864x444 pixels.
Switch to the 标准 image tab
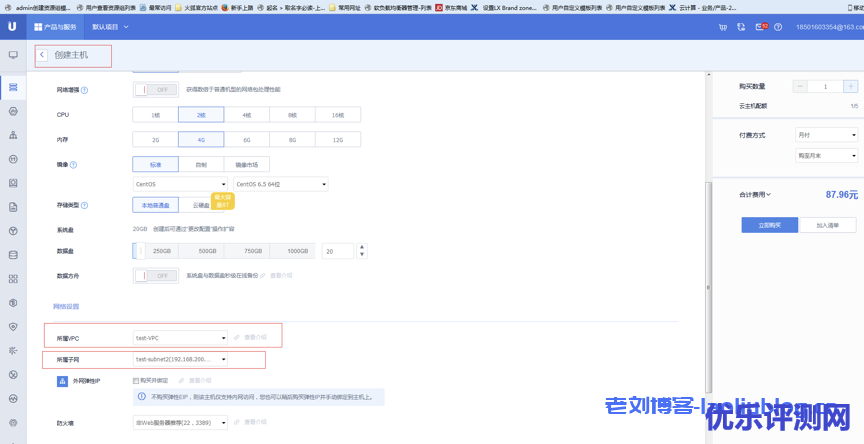point(155,164)
